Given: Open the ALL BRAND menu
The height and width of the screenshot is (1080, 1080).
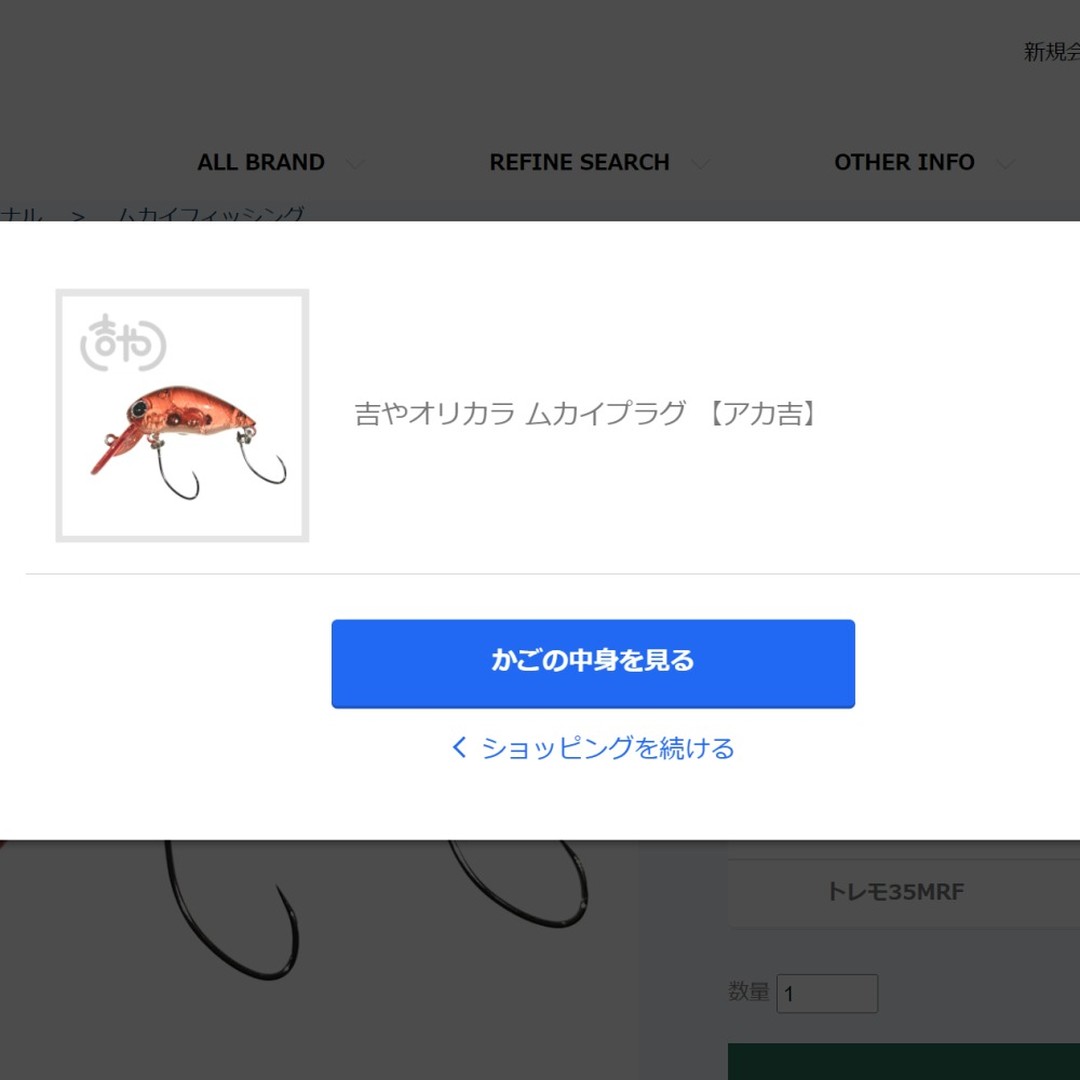Looking at the screenshot, I should click(261, 163).
